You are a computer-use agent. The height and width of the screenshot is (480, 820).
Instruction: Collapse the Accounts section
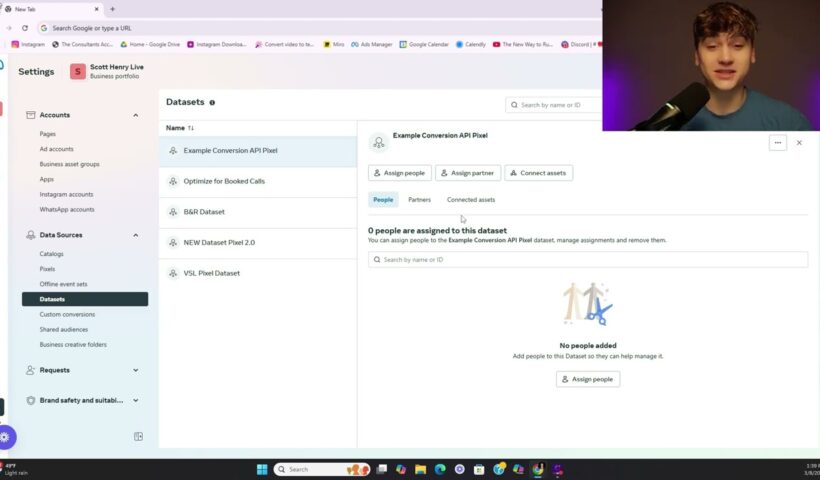click(136, 115)
